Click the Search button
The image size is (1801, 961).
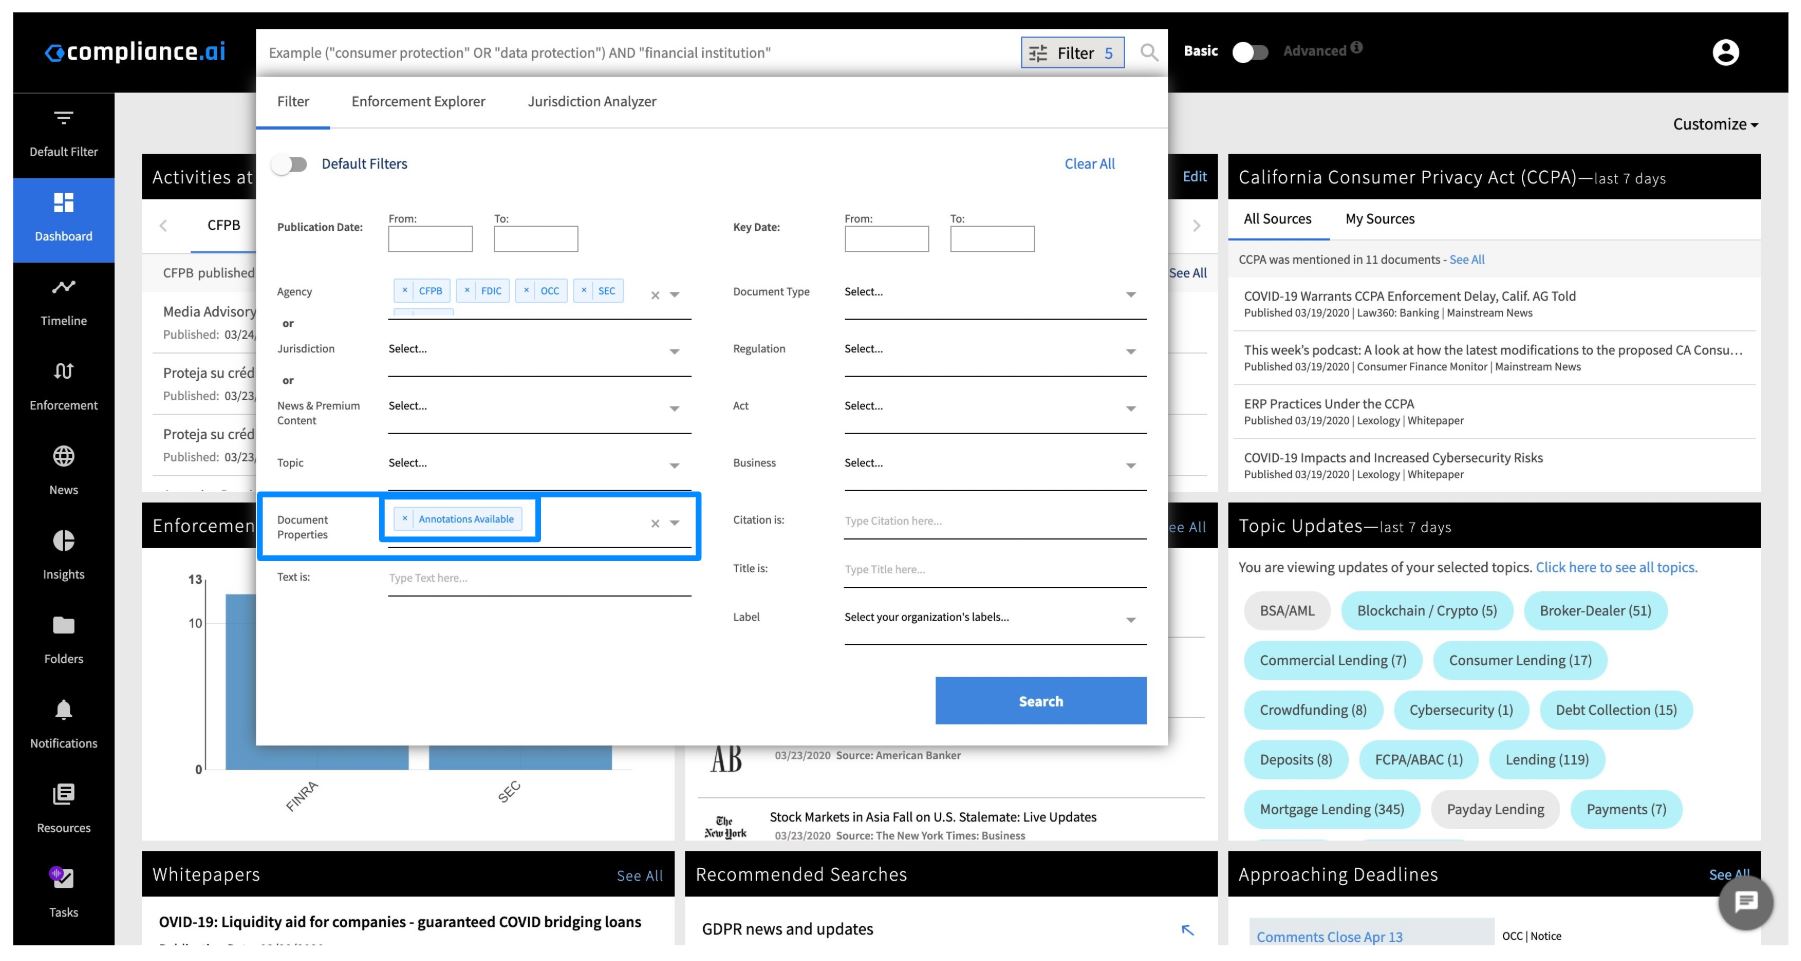coord(1041,701)
